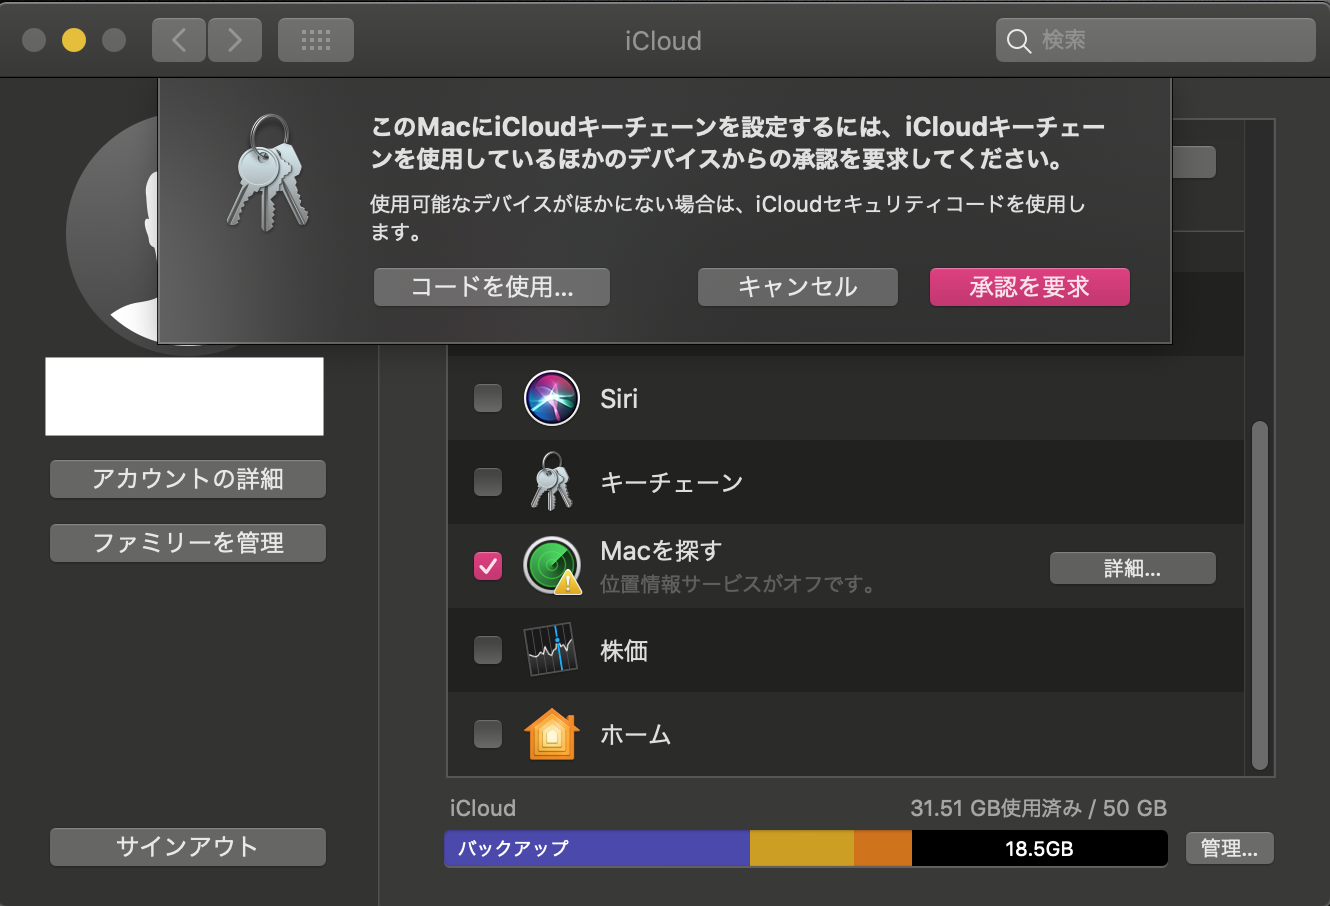The width and height of the screenshot is (1330, 906).
Task: Click the Siri row label
Action: pyautogui.click(x=619, y=399)
